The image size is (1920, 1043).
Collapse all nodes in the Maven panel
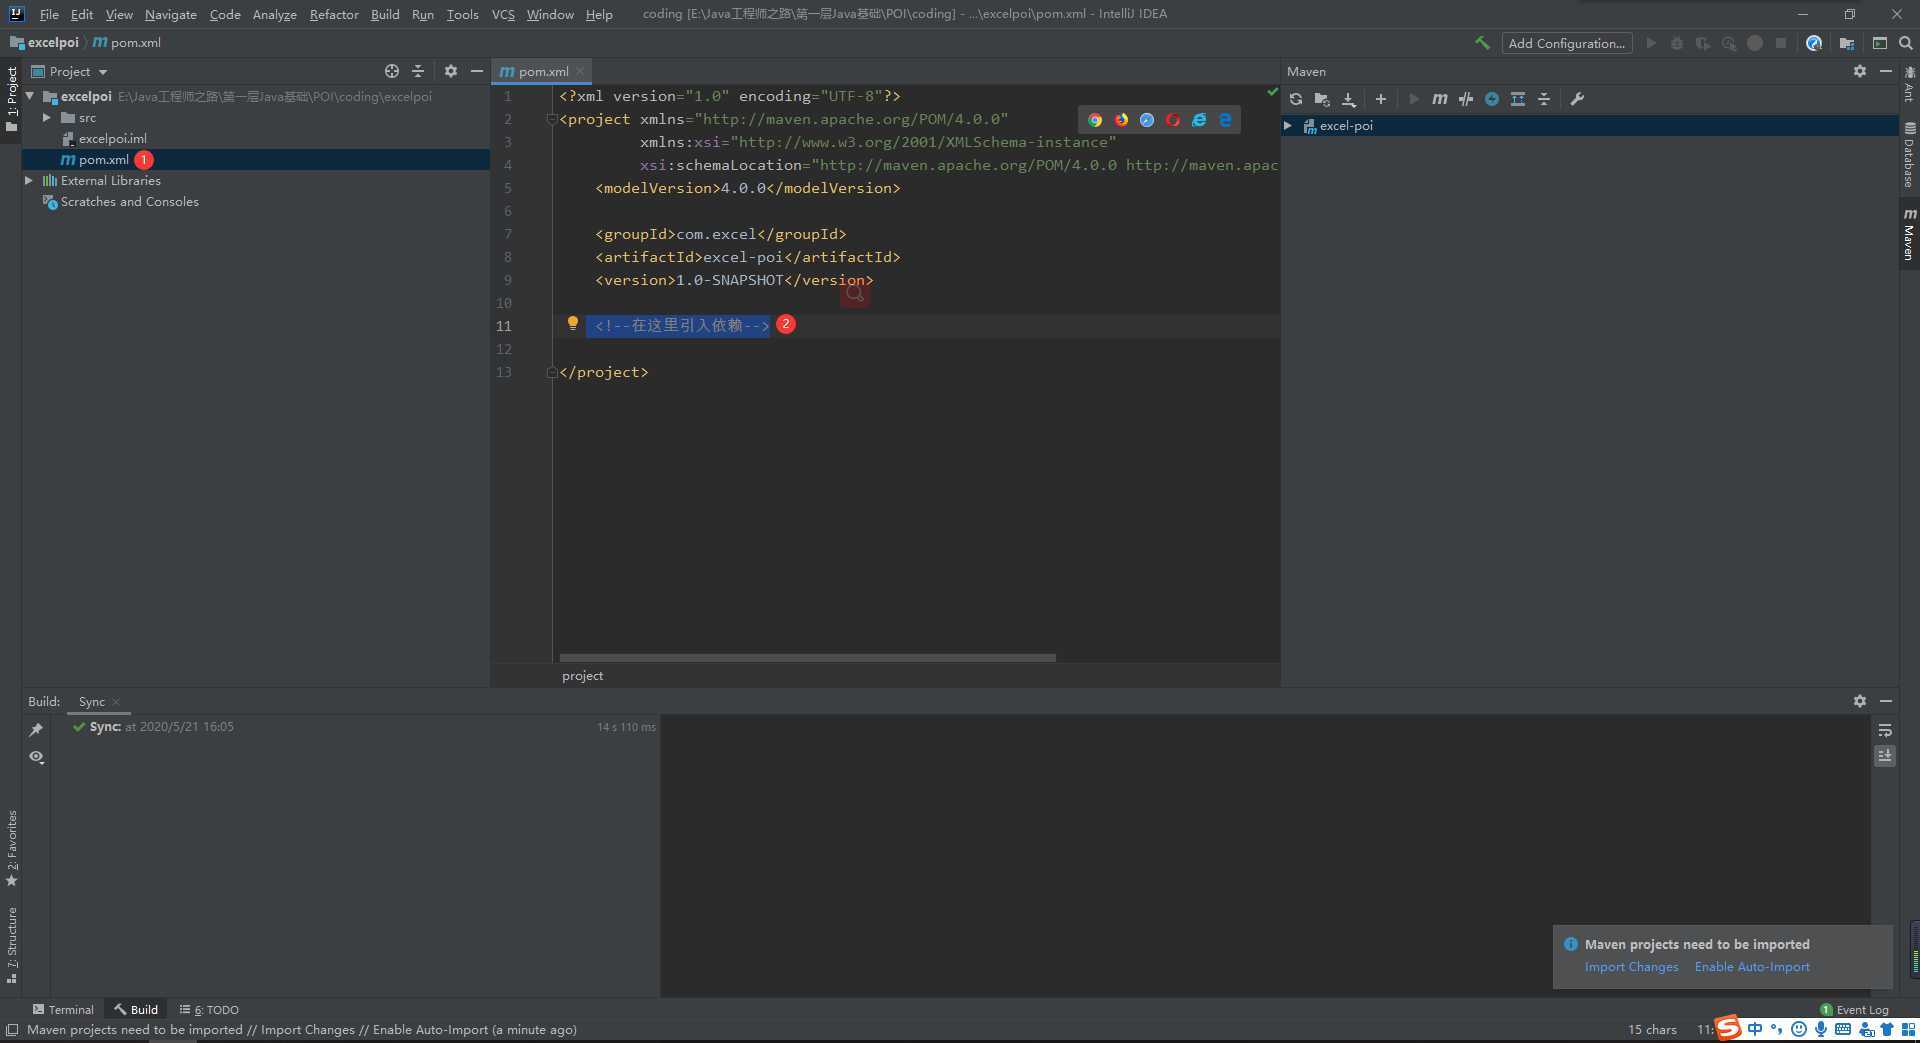pyautogui.click(x=1544, y=99)
